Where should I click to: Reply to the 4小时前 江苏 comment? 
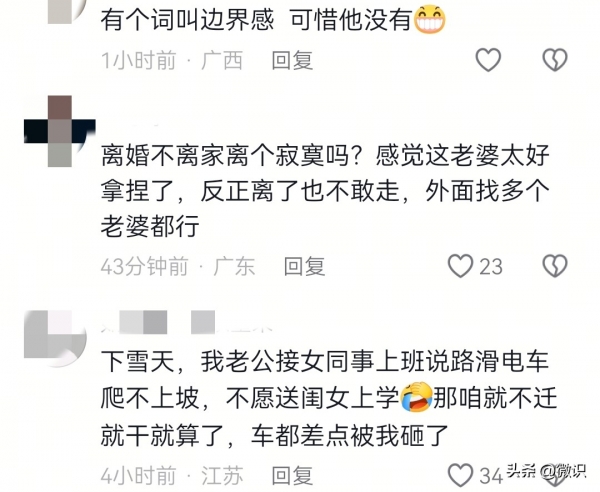[292, 476]
